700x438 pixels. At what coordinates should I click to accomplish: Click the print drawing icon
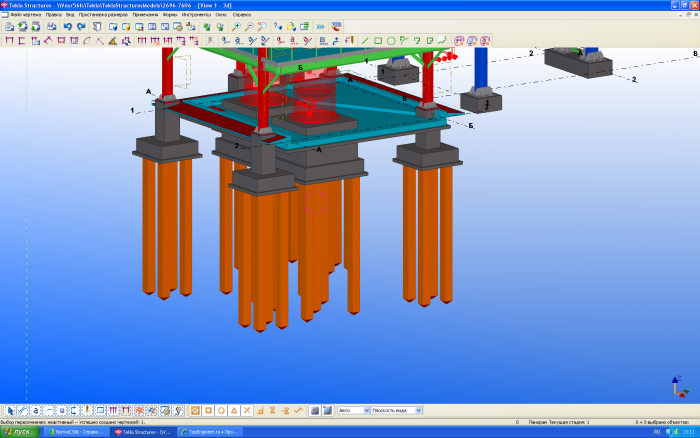pyautogui.click(x=52, y=27)
